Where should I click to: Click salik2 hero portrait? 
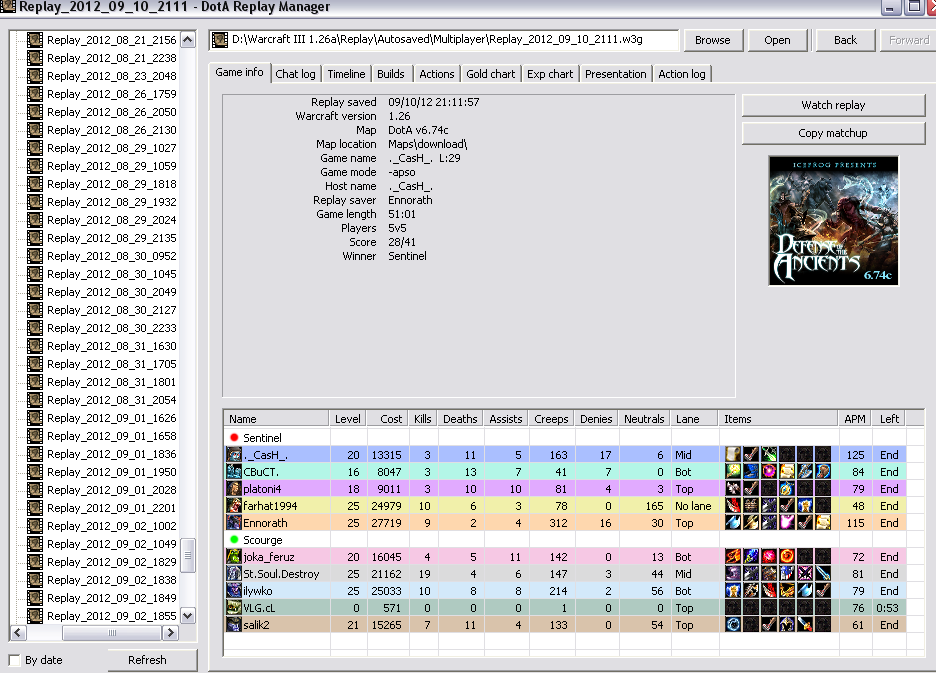click(234, 625)
